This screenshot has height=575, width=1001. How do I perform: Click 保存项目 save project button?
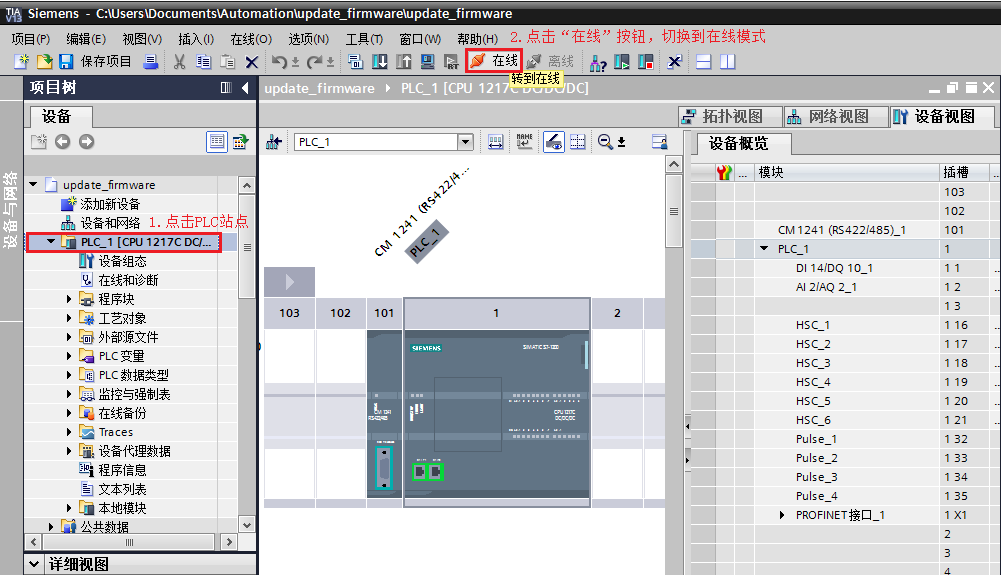click(95, 61)
